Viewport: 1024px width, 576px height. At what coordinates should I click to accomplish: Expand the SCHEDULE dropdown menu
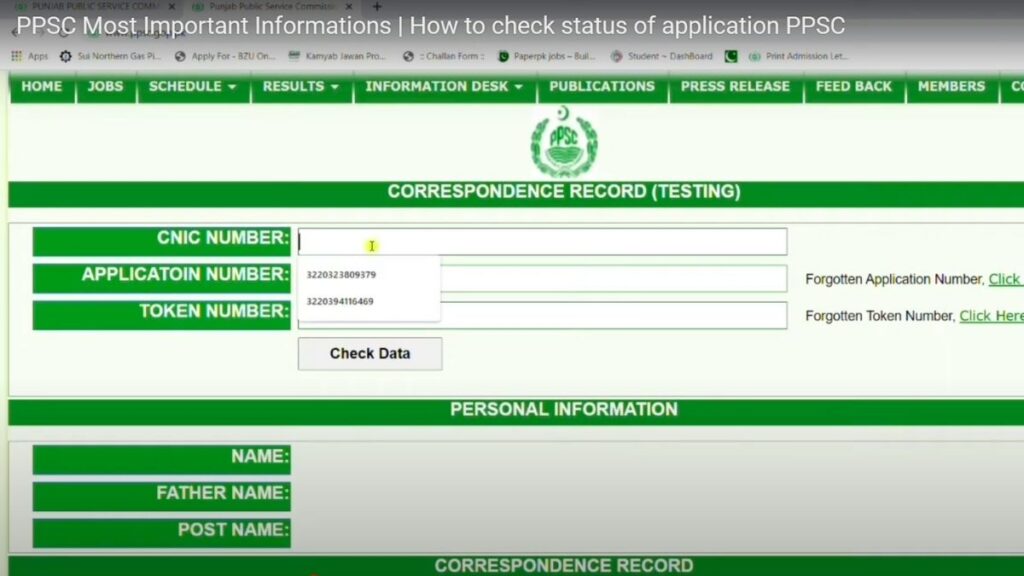coord(193,87)
